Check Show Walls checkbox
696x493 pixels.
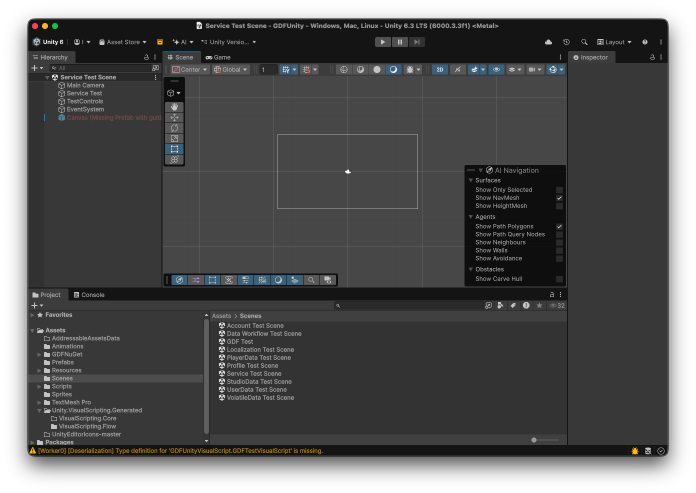[x=559, y=250]
